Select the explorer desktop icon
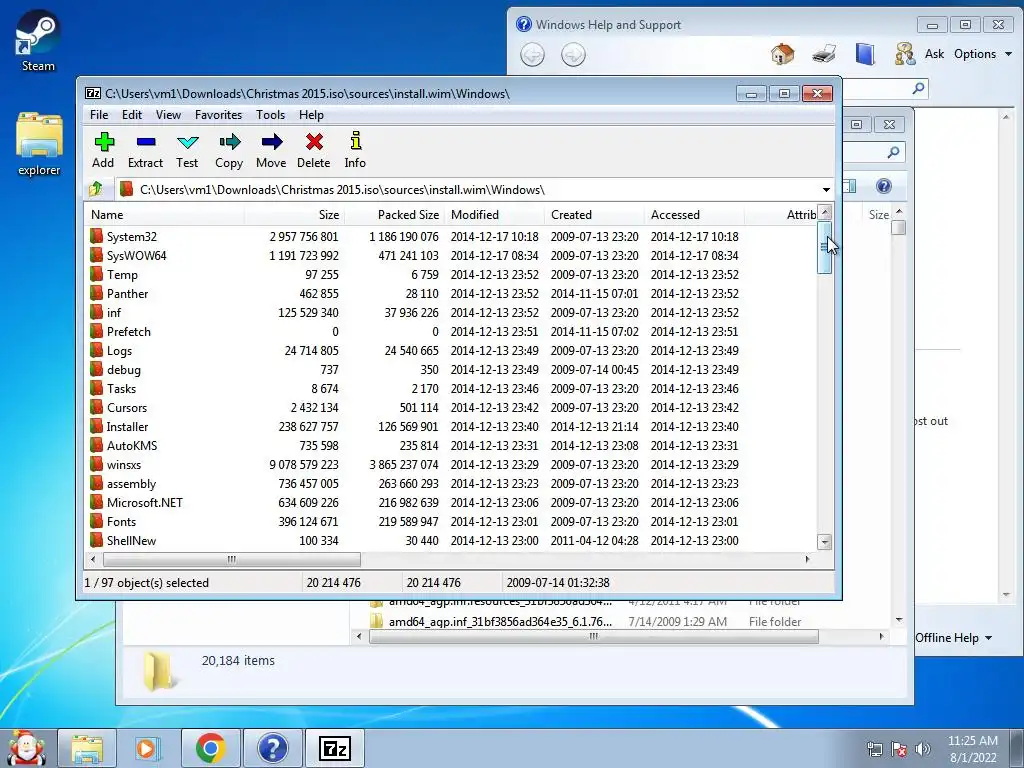 tap(39, 144)
